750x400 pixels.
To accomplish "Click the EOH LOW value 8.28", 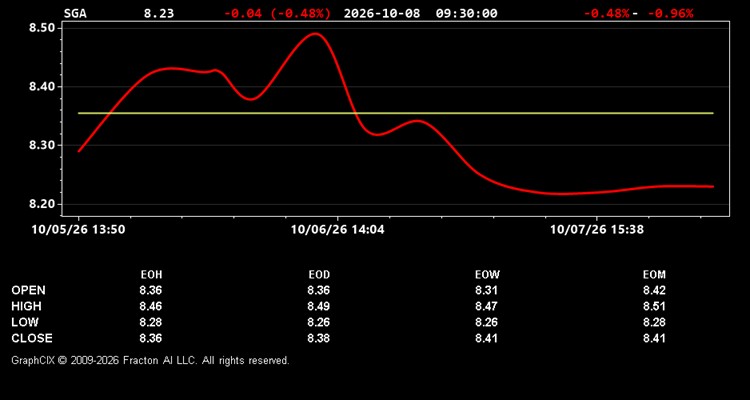I will tap(151, 322).
